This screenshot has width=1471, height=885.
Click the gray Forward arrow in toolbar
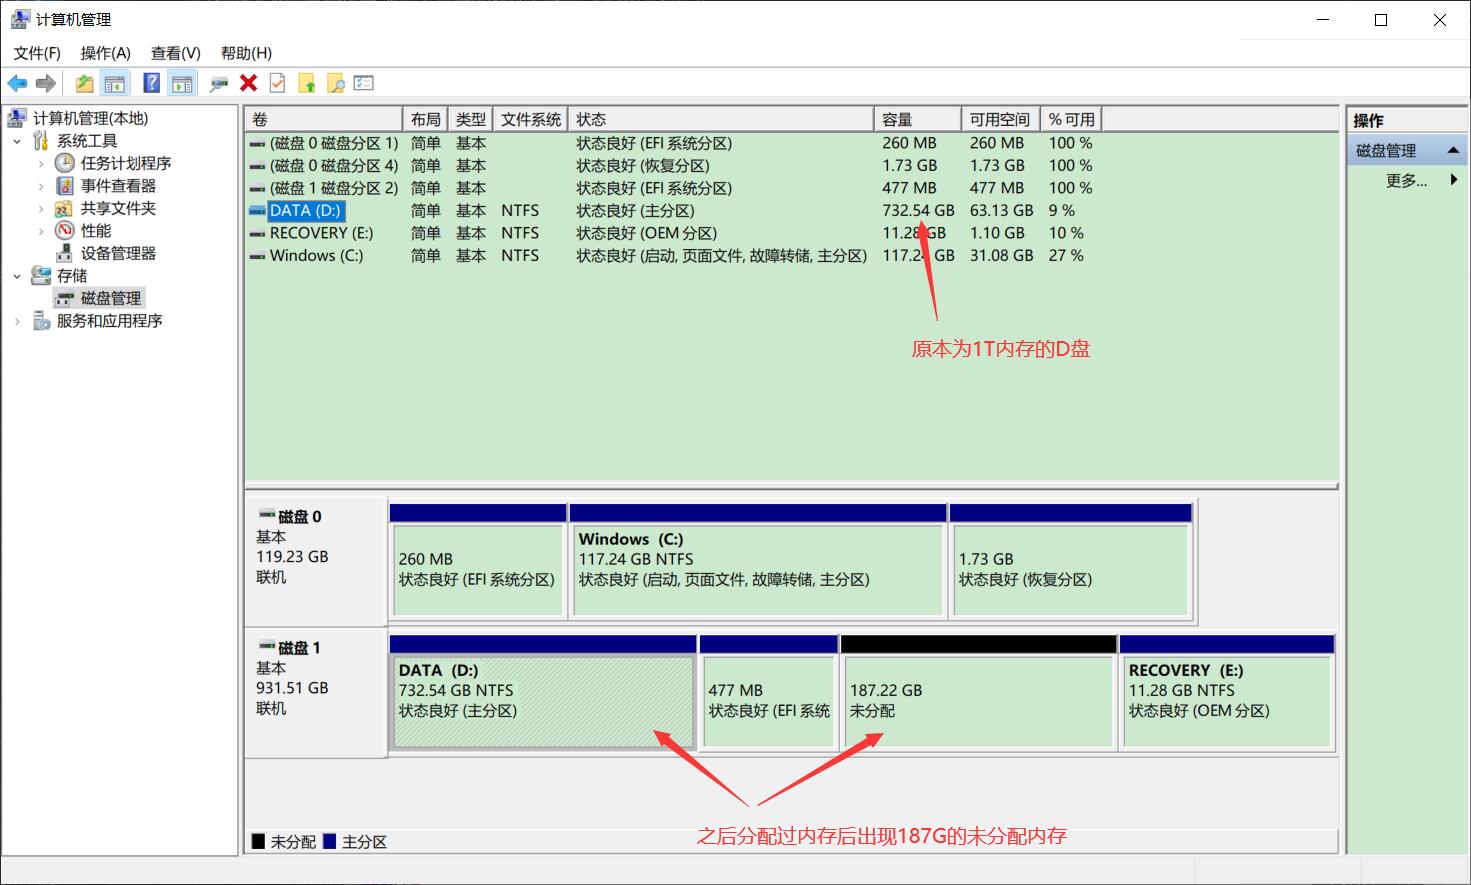[x=45, y=84]
